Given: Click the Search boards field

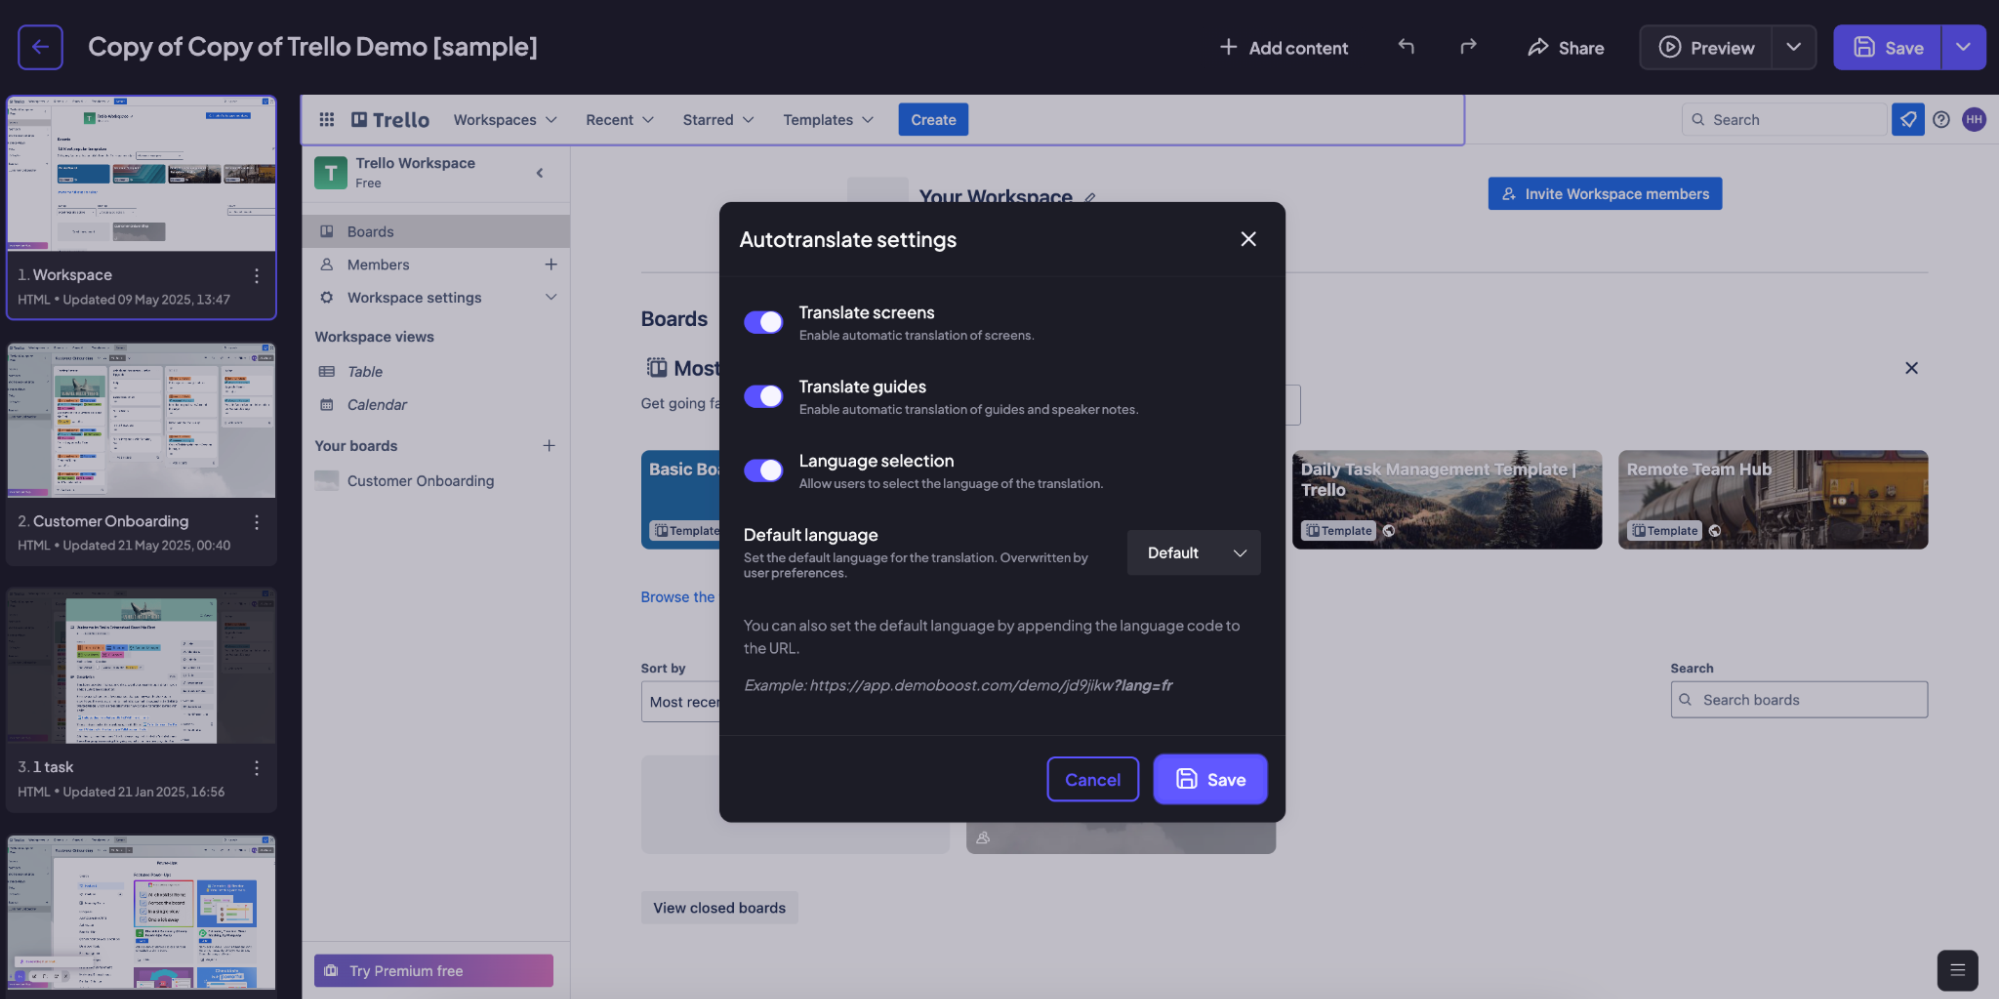Looking at the screenshot, I should [x=1799, y=701].
